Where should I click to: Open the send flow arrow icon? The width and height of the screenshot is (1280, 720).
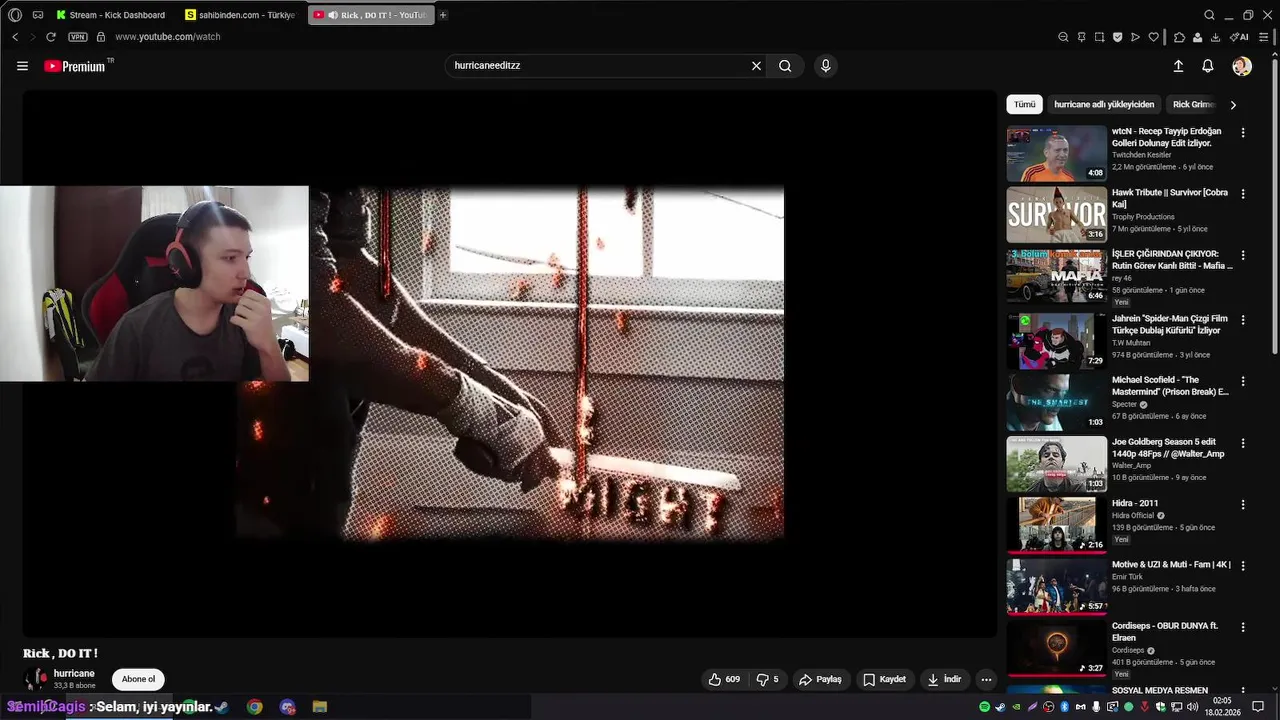click(x=1135, y=37)
